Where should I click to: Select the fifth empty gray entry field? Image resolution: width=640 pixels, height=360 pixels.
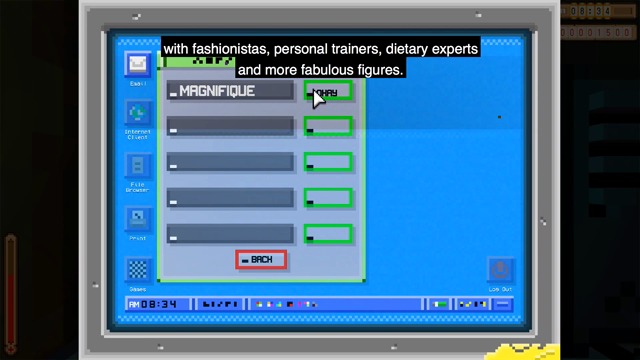click(x=230, y=234)
